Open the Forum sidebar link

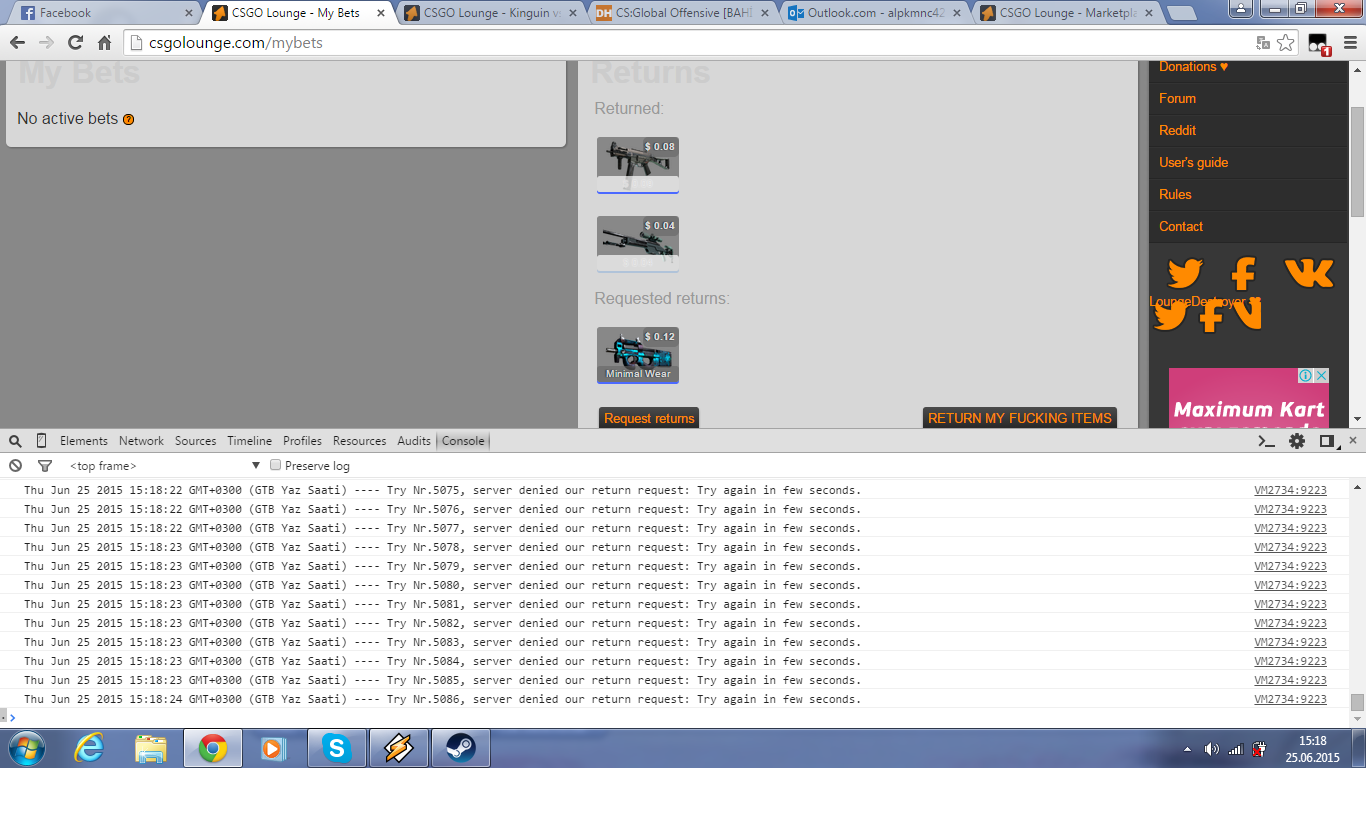1177,98
